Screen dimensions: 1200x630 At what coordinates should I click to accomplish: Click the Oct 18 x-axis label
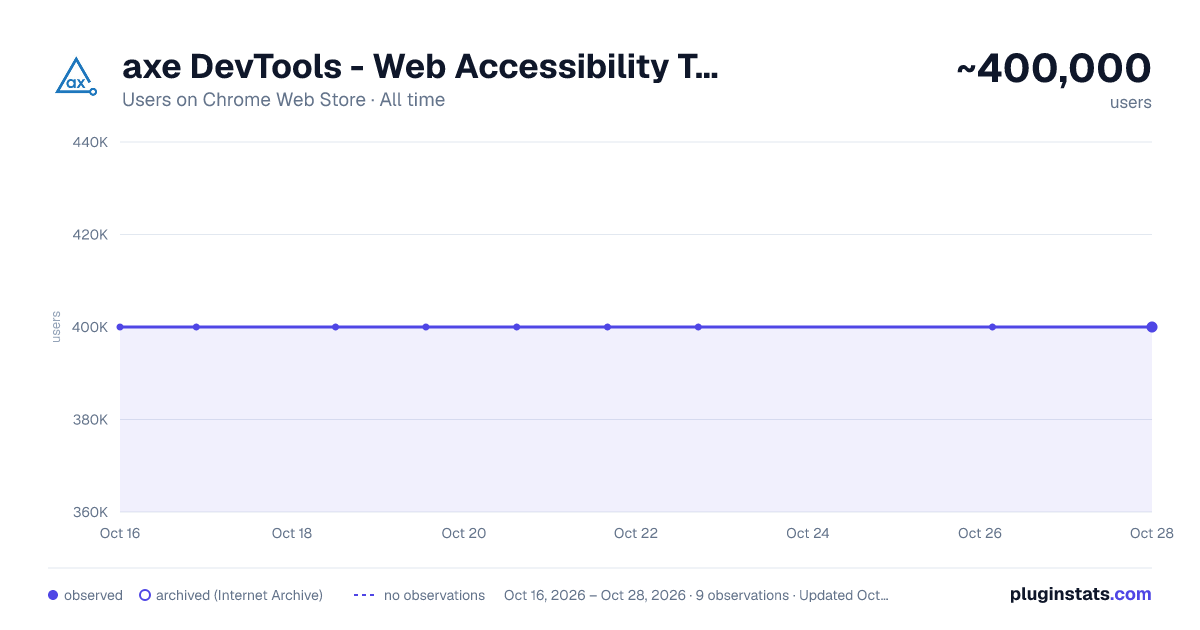coord(292,533)
